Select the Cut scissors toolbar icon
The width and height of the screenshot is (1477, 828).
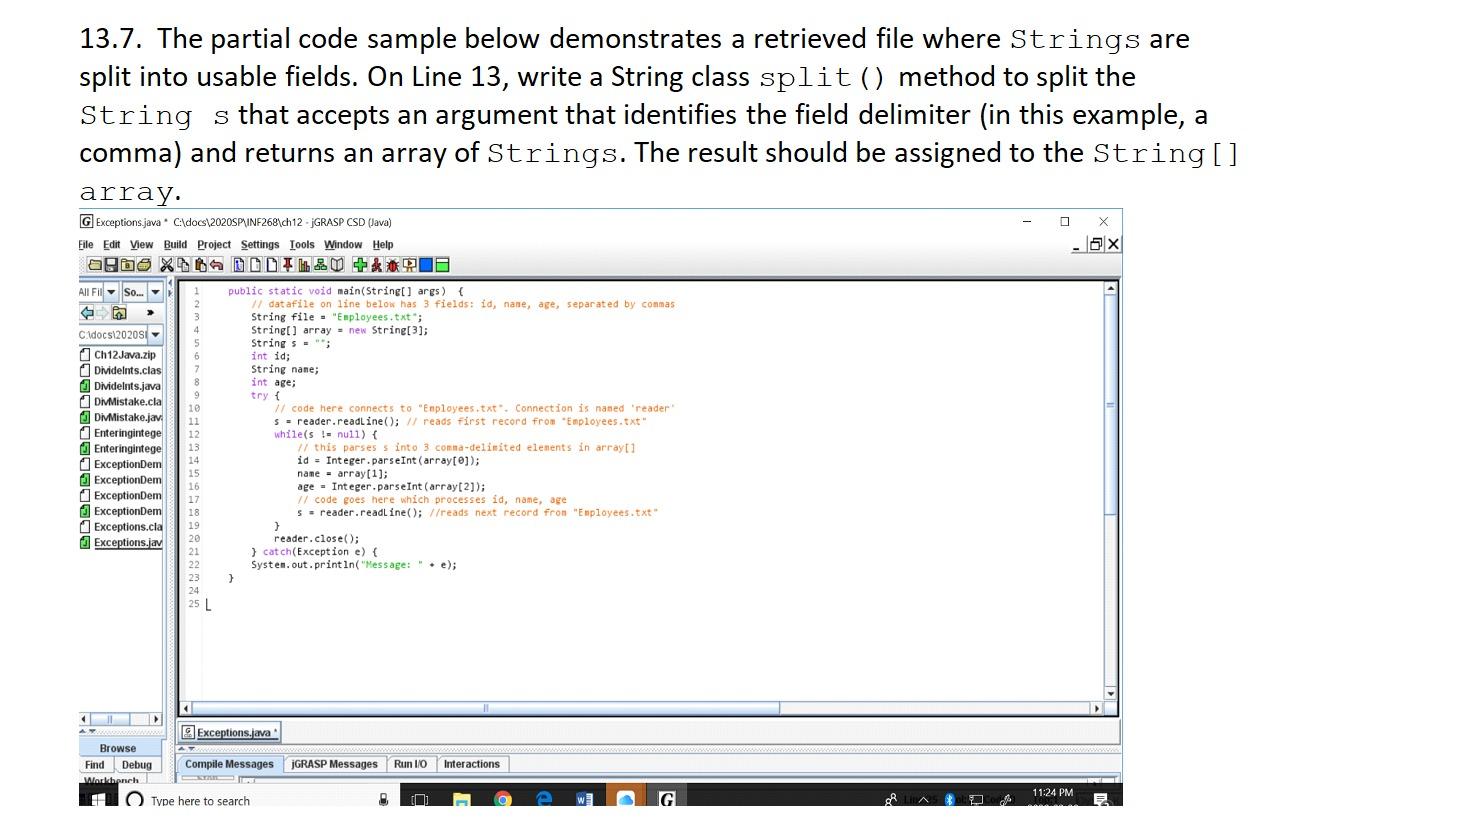[167, 265]
